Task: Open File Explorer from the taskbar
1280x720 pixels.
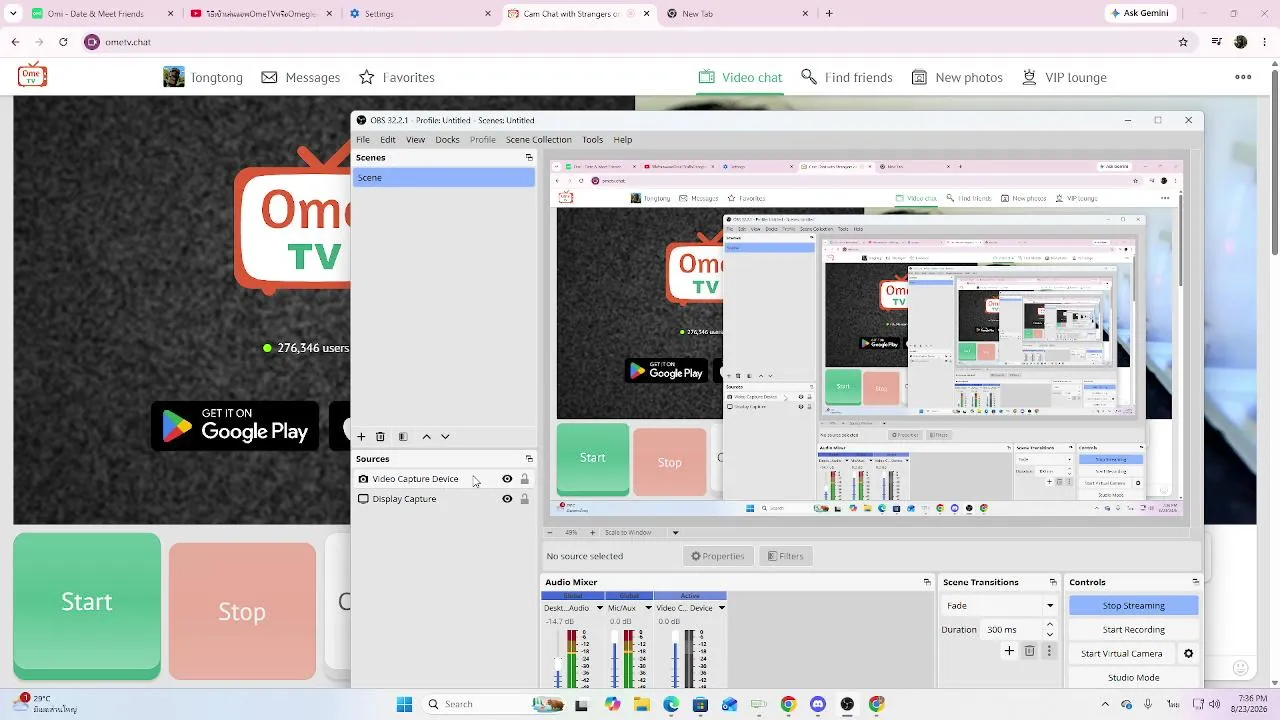Action: (642, 704)
